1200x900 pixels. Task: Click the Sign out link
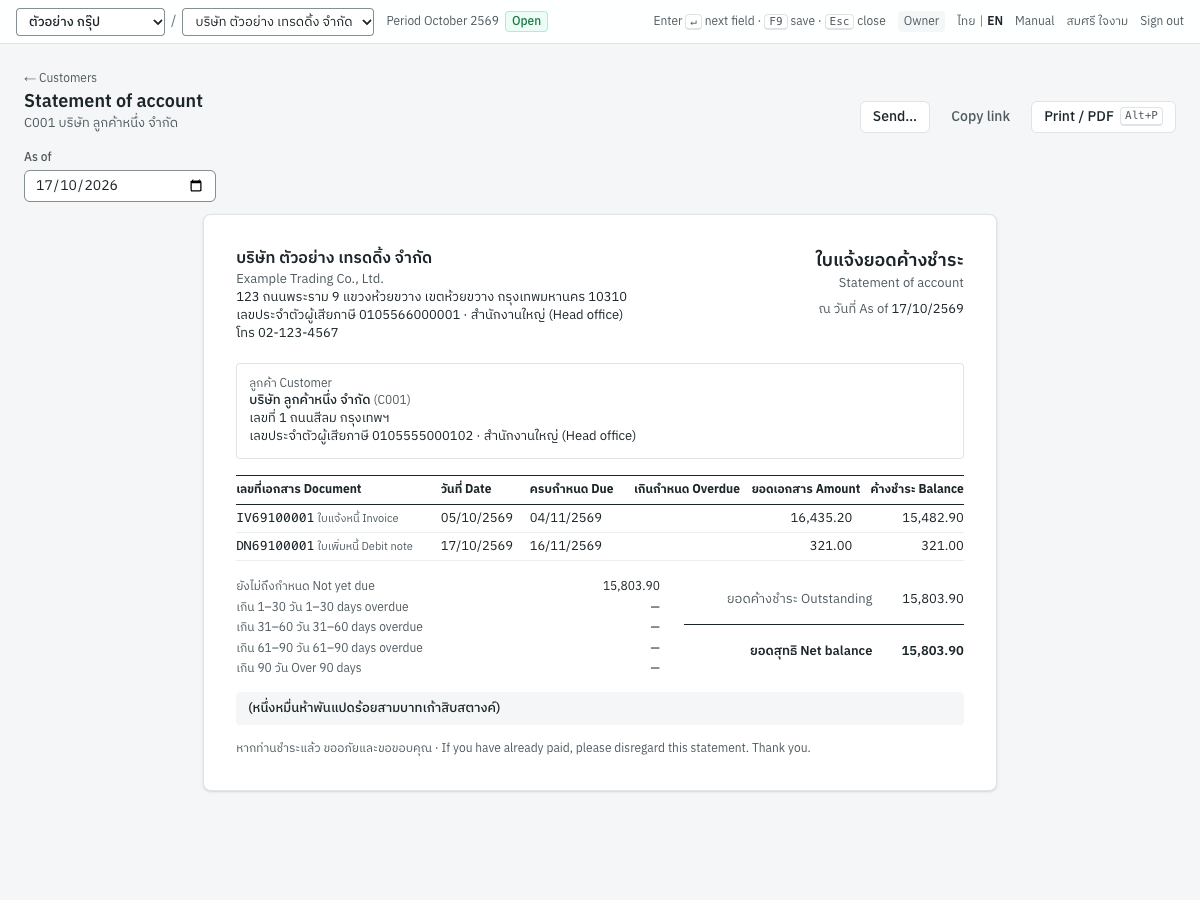coord(1162,21)
